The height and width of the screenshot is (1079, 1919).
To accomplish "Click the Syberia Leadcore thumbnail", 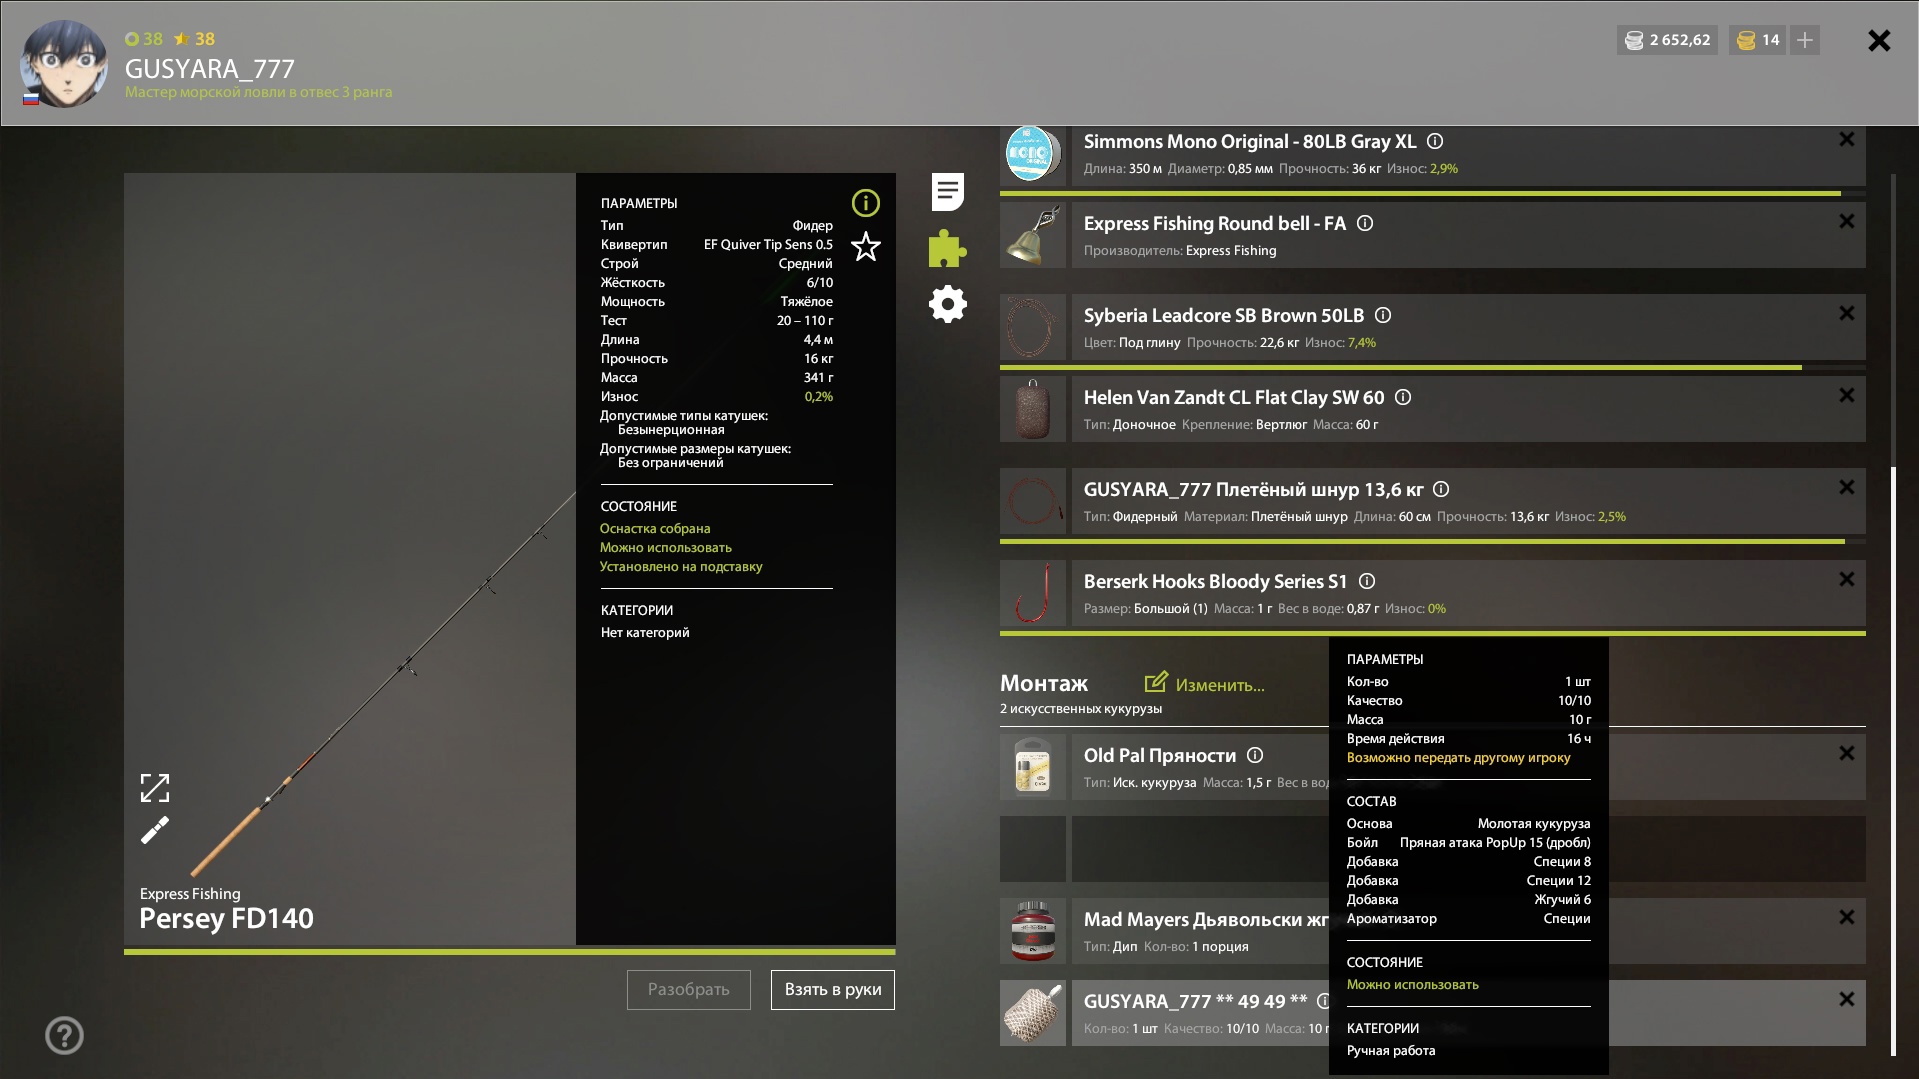I will (x=1033, y=327).
